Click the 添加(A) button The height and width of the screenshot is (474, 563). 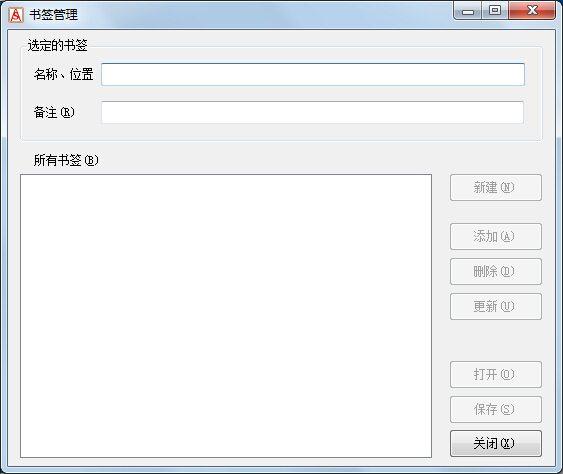point(495,237)
